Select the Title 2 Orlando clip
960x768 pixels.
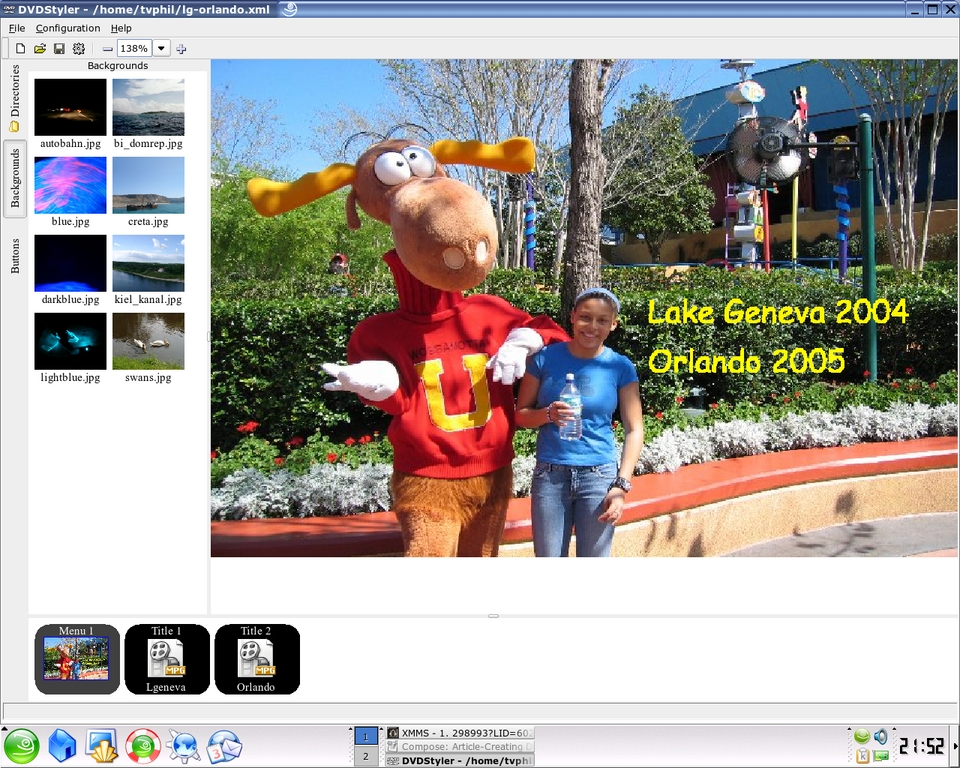257,659
